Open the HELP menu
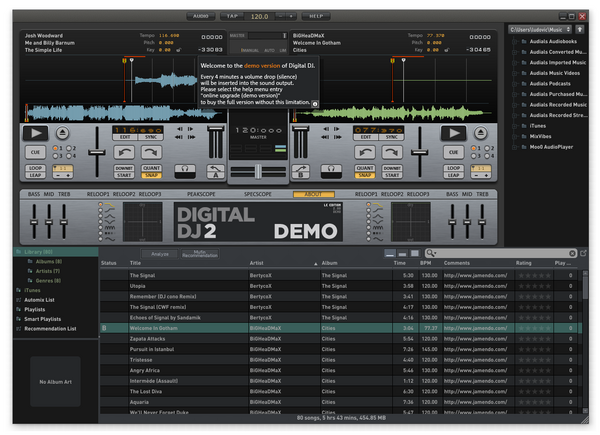Screen dimensions: 600x435 coord(316,16)
